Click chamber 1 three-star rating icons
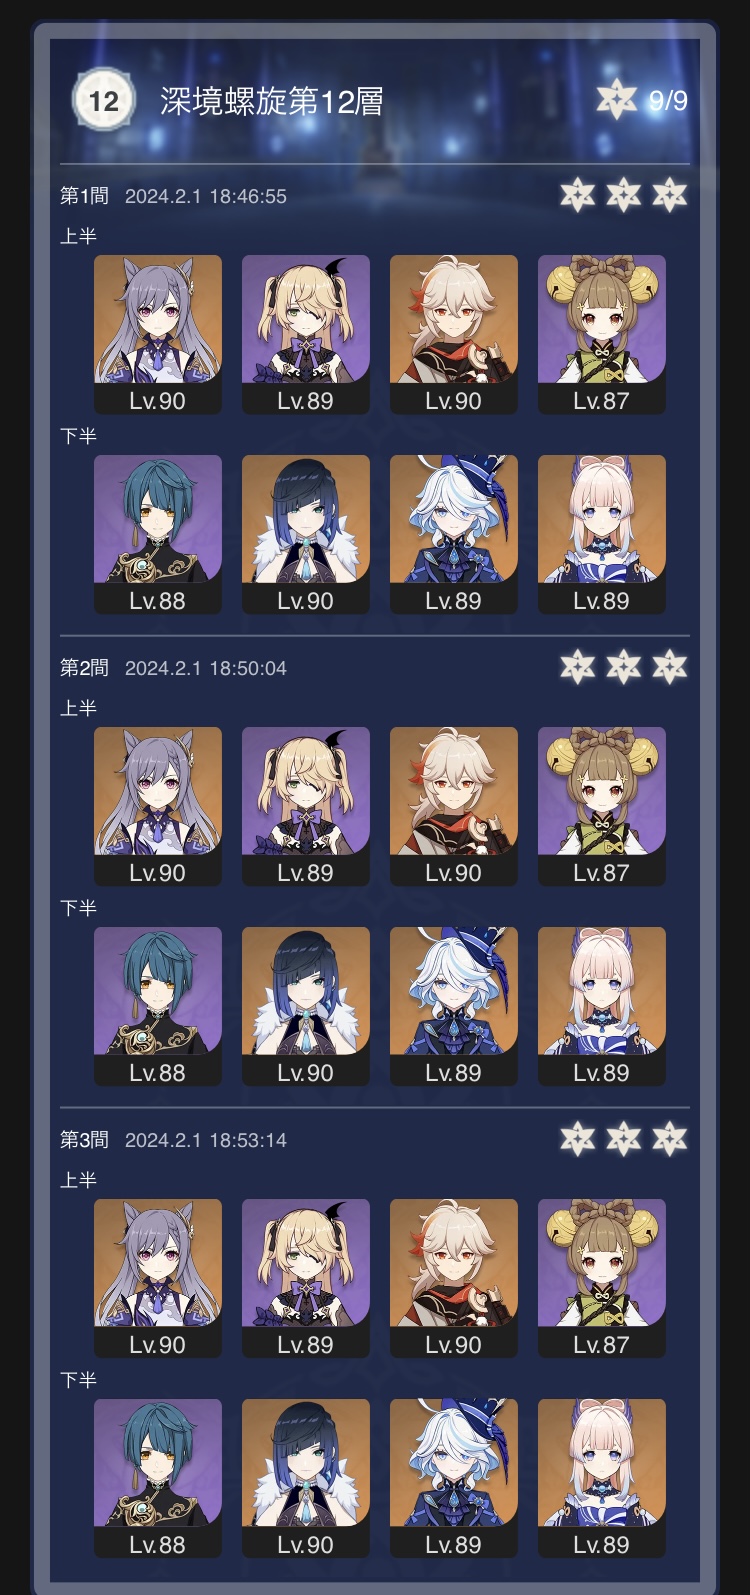The image size is (750, 1595). (623, 195)
